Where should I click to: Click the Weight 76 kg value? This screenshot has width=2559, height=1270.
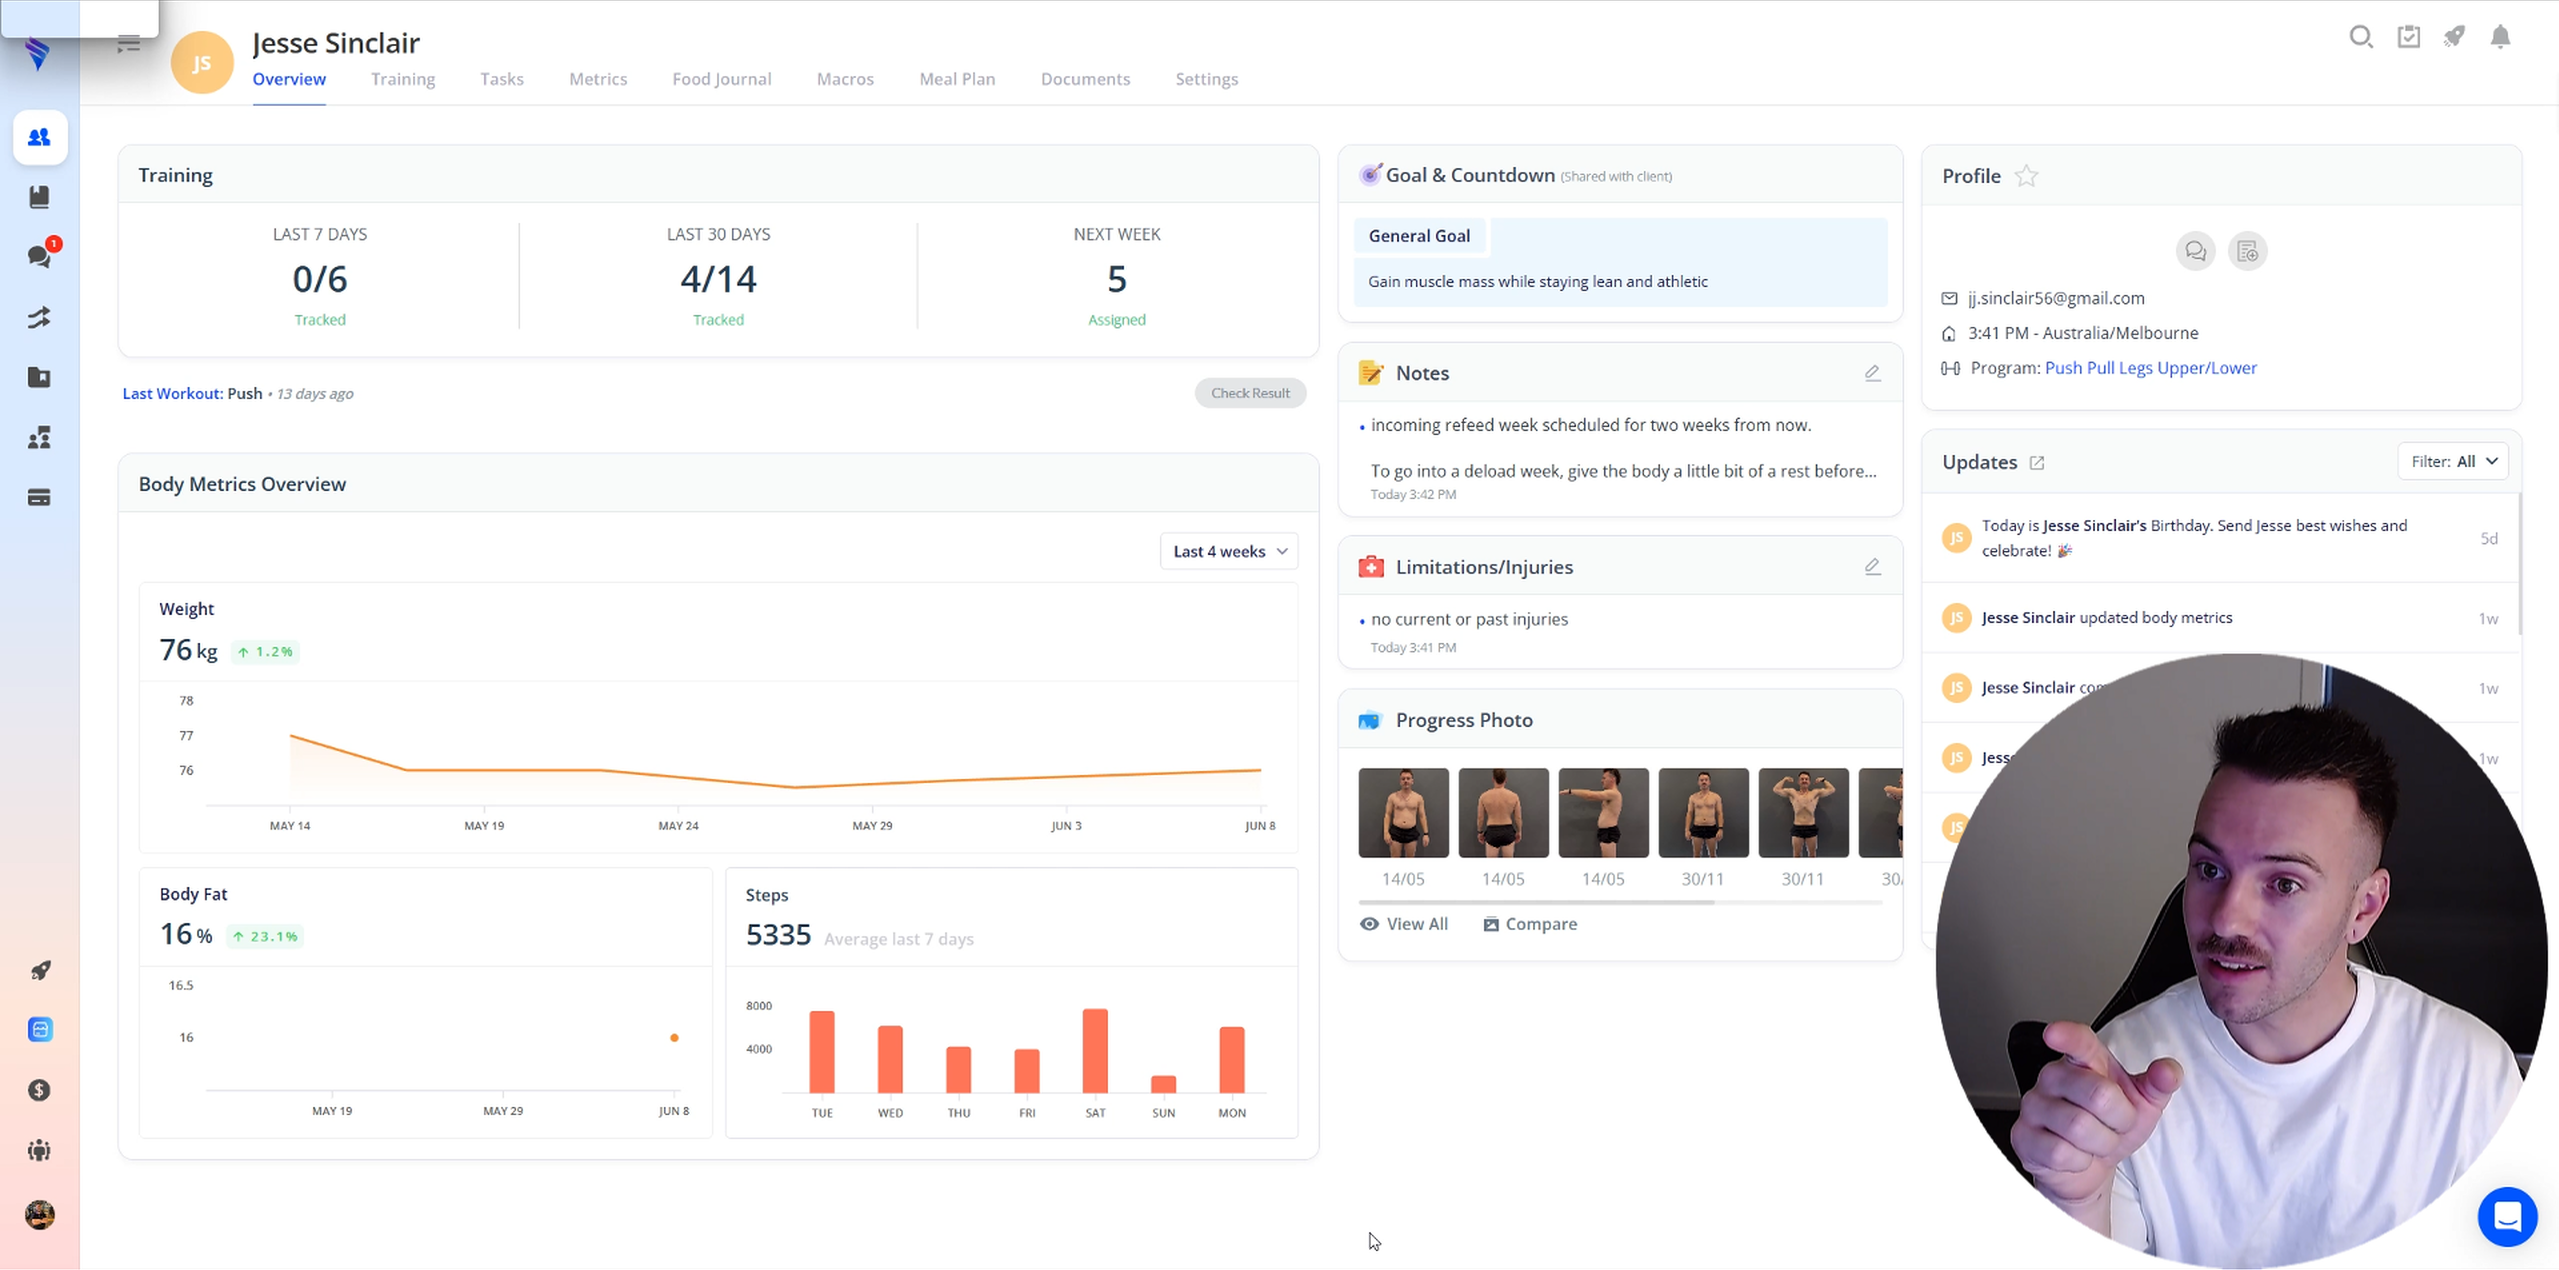click(188, 650)
